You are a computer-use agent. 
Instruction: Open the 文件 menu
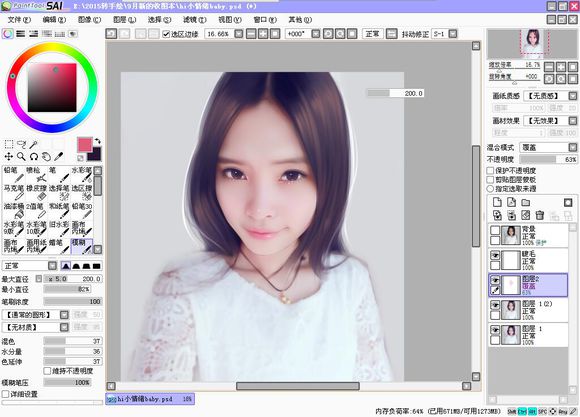[19, 20]
